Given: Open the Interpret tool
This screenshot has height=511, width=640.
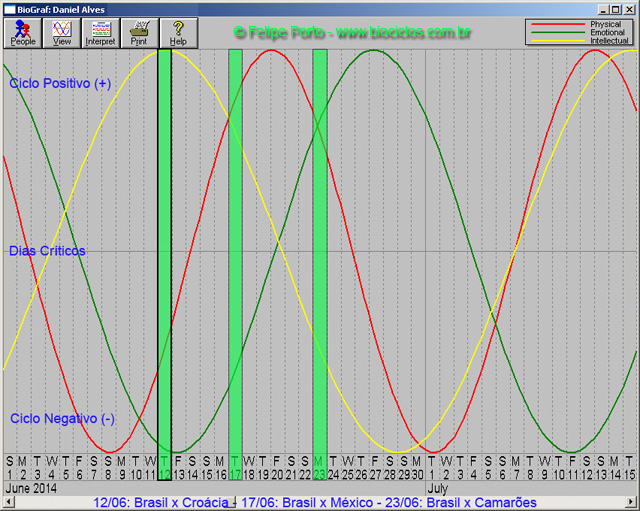Looking at the screenshot, I should (100, 33).
